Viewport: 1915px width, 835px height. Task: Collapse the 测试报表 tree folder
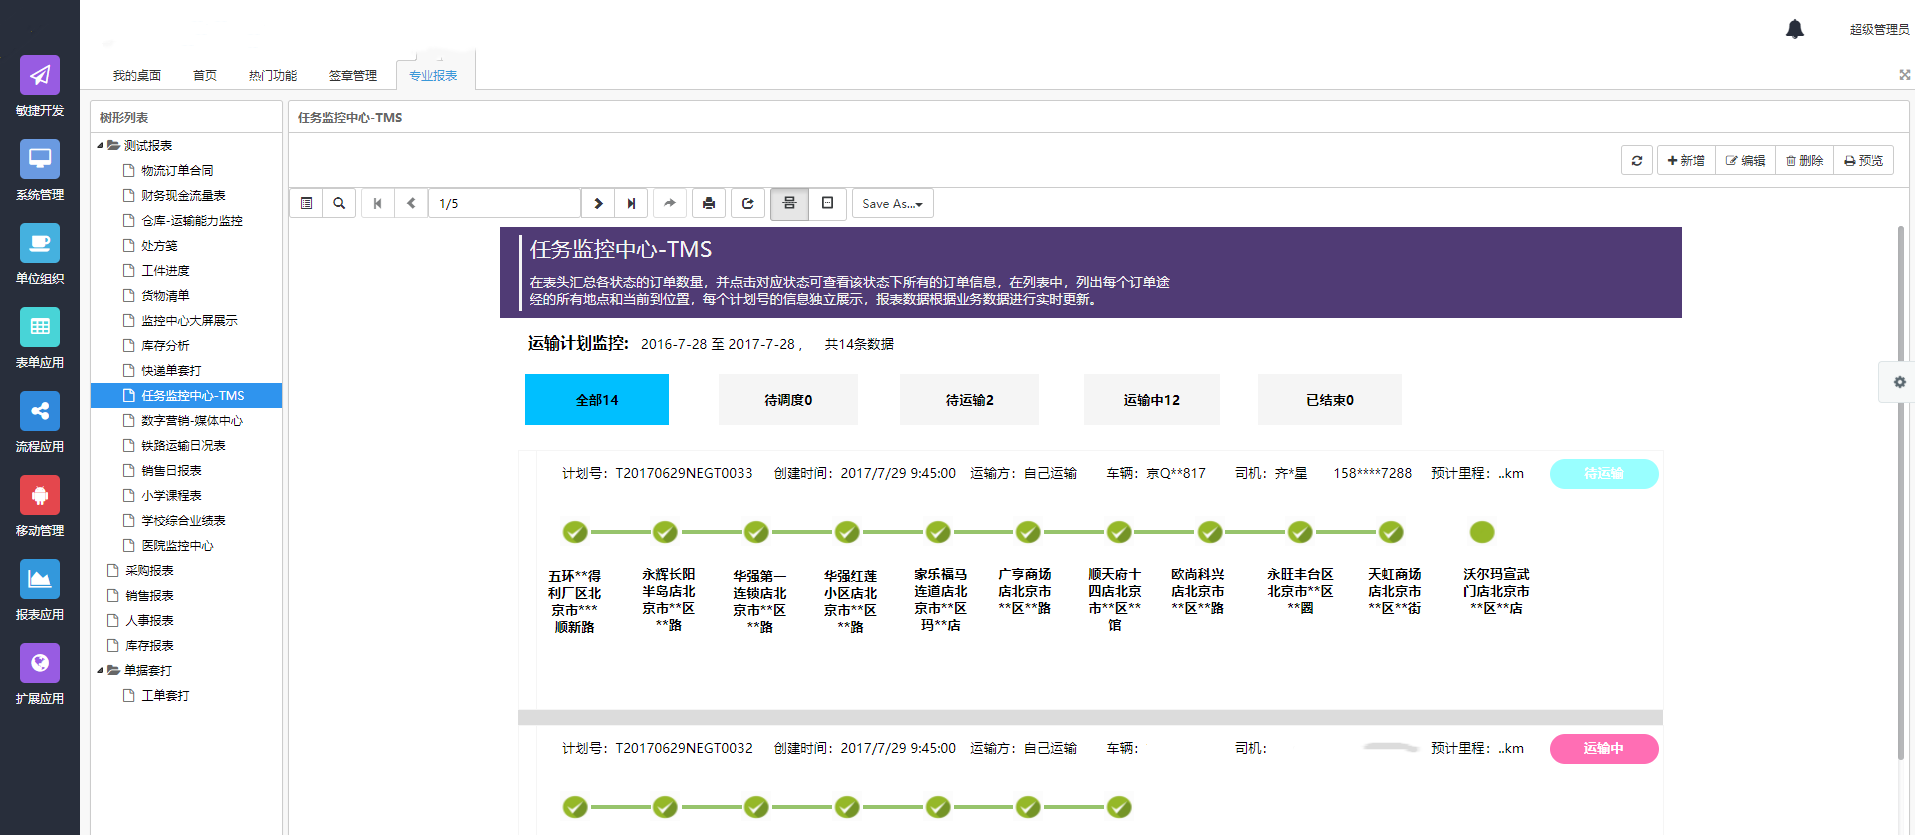coord(100,145)
